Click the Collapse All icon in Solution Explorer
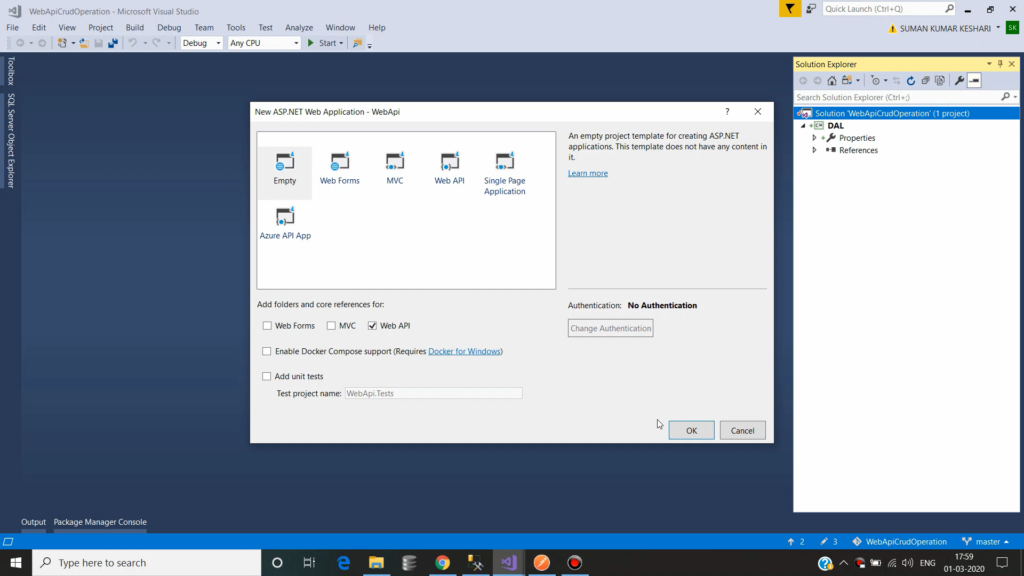The width and height of the screenshot is (1024, 576). point(925,80)
